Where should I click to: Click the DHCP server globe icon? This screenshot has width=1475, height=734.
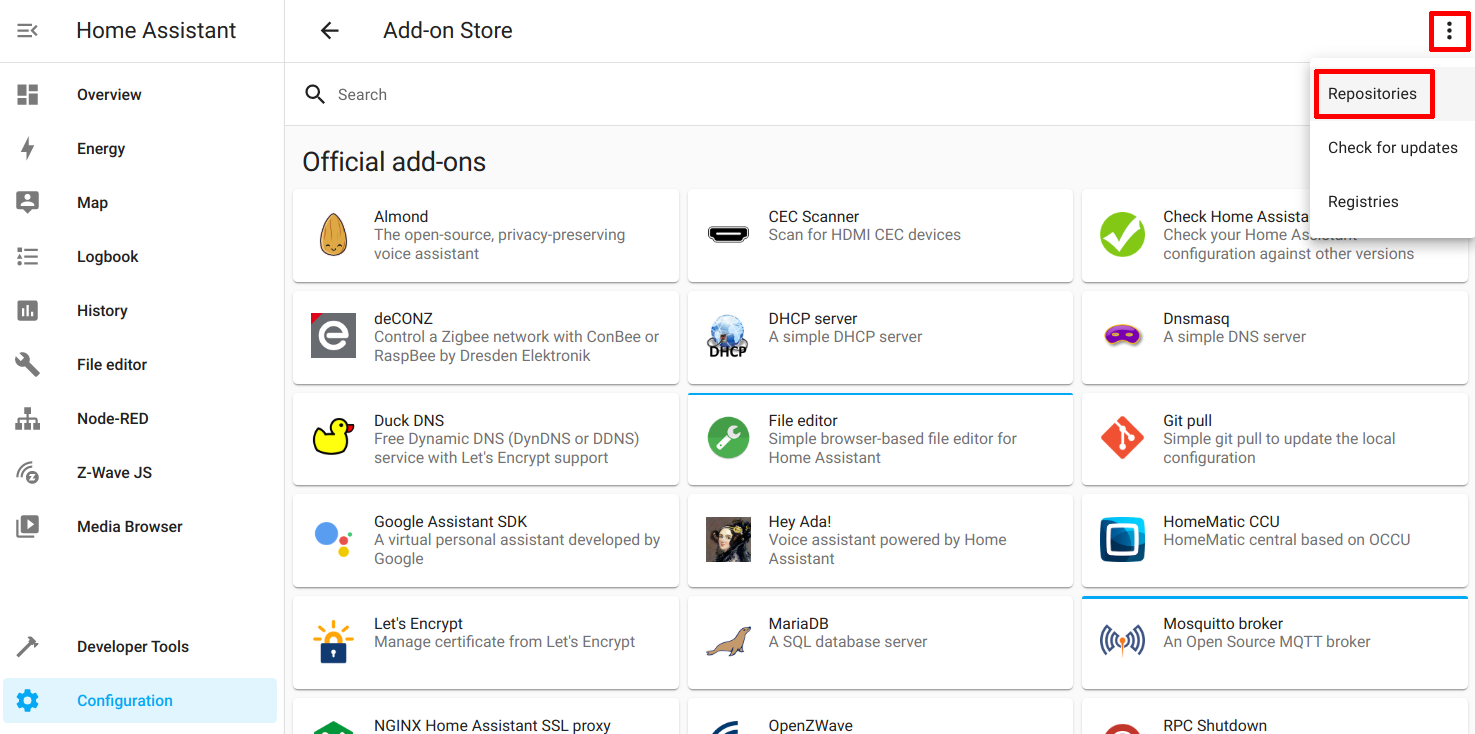(x=728, y=336)
